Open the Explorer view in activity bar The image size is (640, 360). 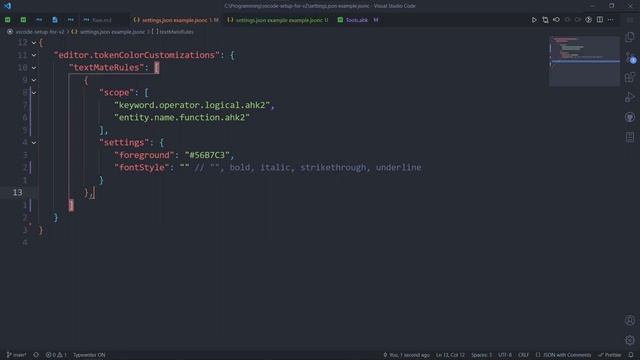coord(630,37)
